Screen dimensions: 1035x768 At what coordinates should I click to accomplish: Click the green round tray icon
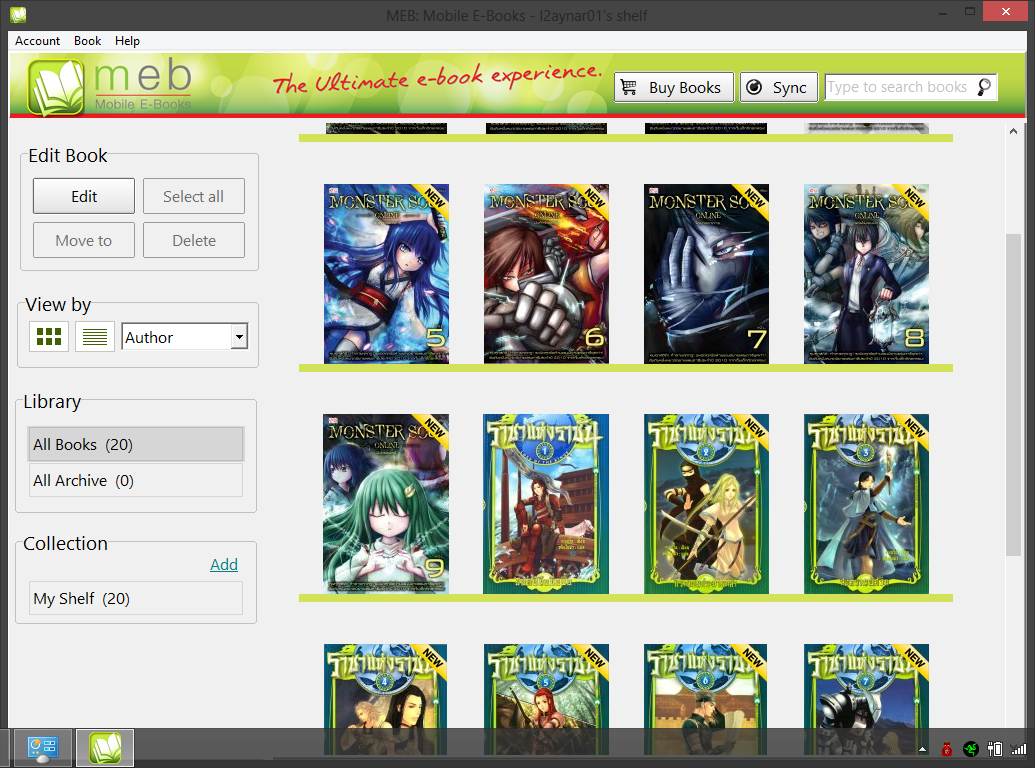pyautogui.click(x=970, y=749)
